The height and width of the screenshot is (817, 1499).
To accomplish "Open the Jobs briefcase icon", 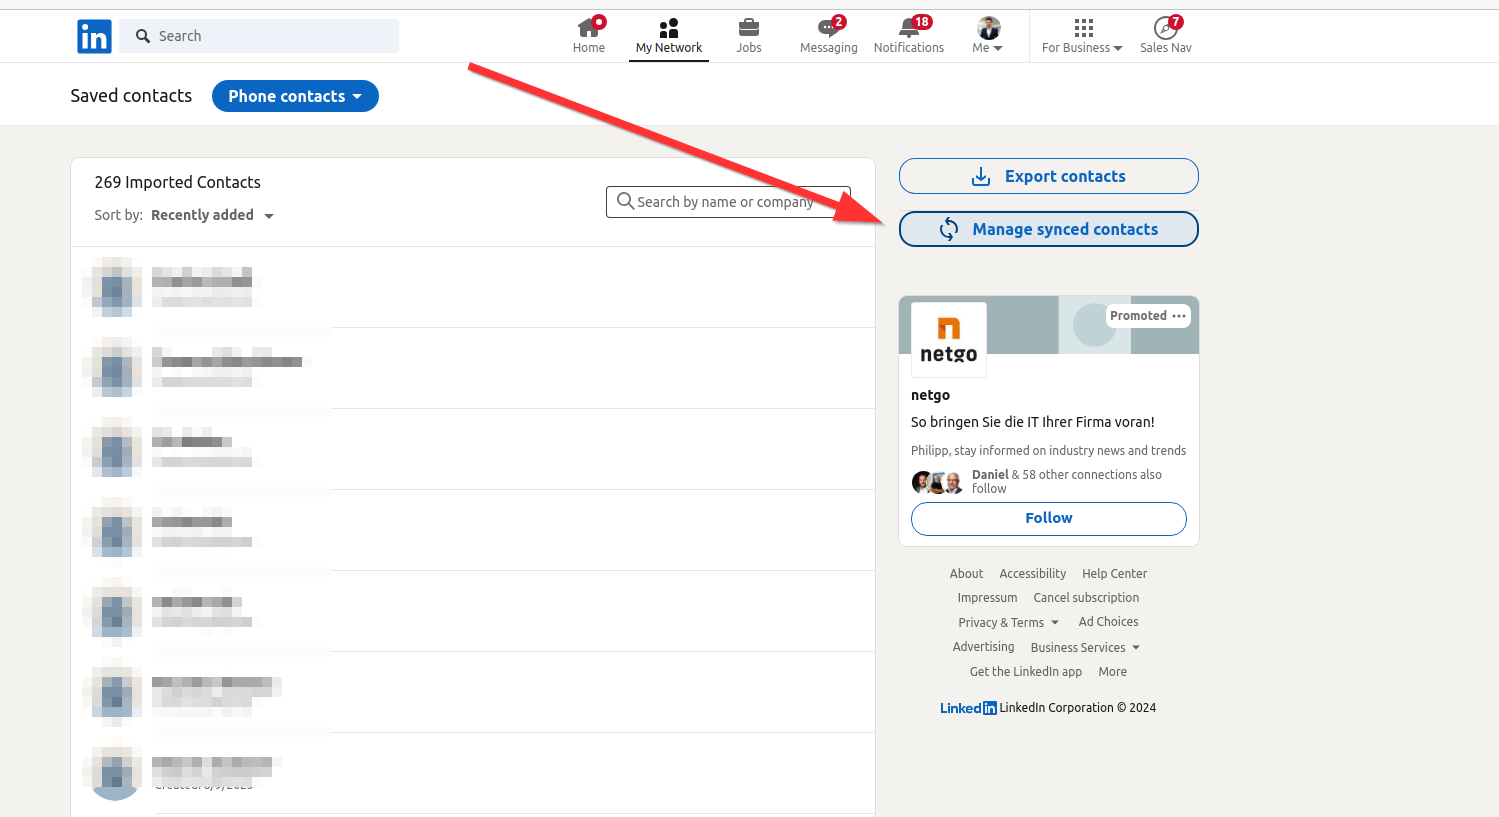I will tap(748, 28).
